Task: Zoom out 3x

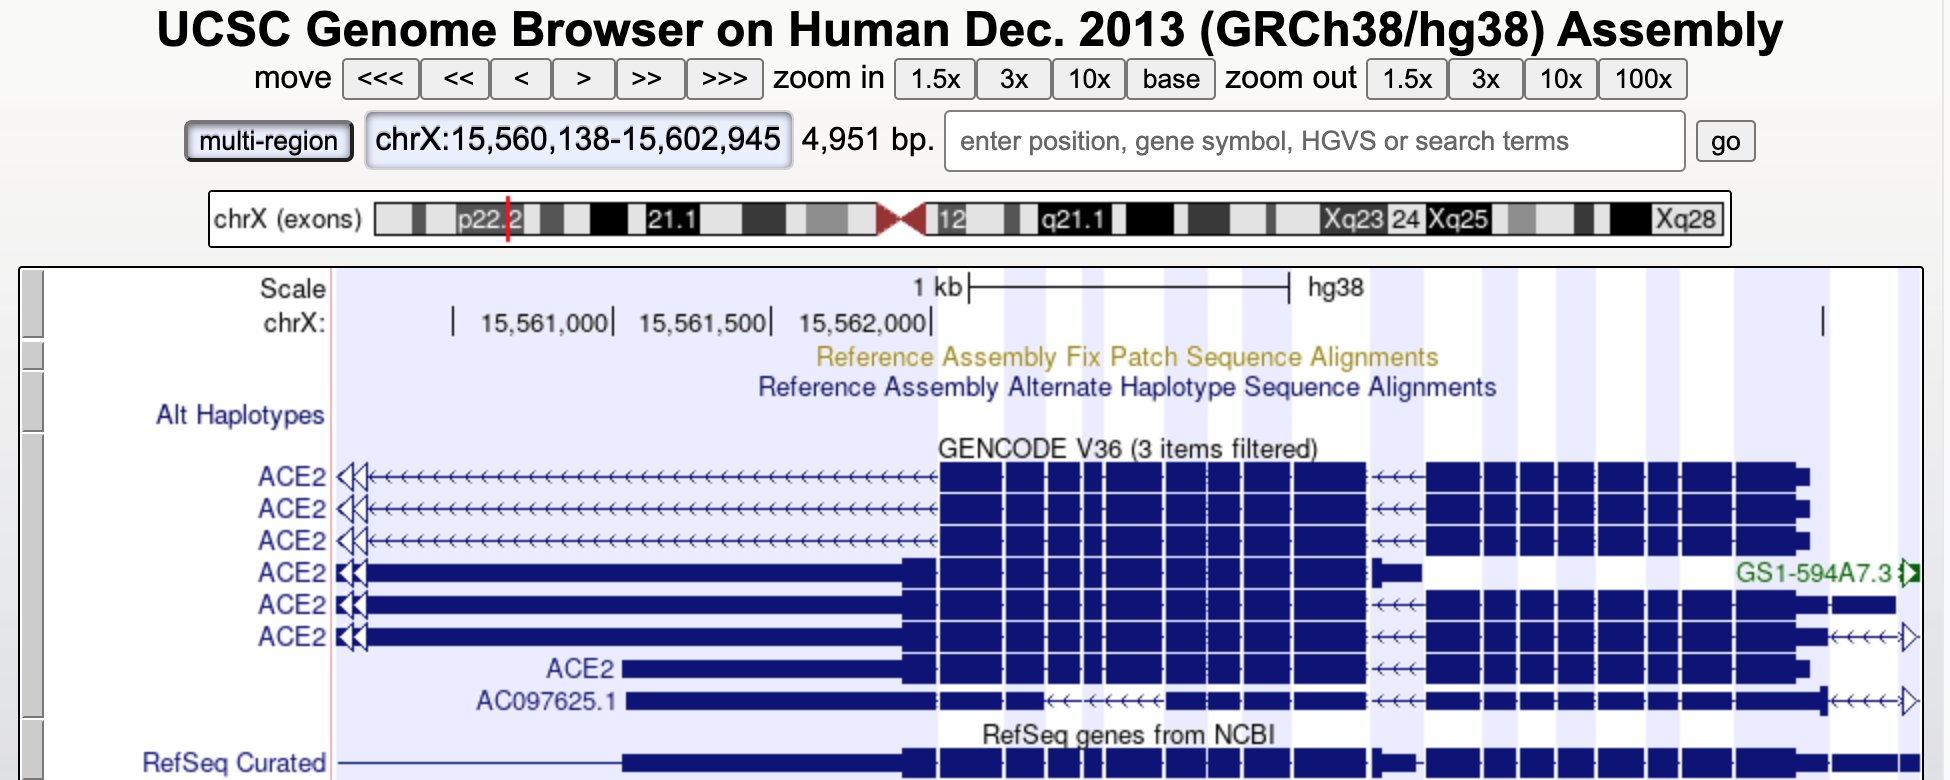Action: (x=1485, y=79)
